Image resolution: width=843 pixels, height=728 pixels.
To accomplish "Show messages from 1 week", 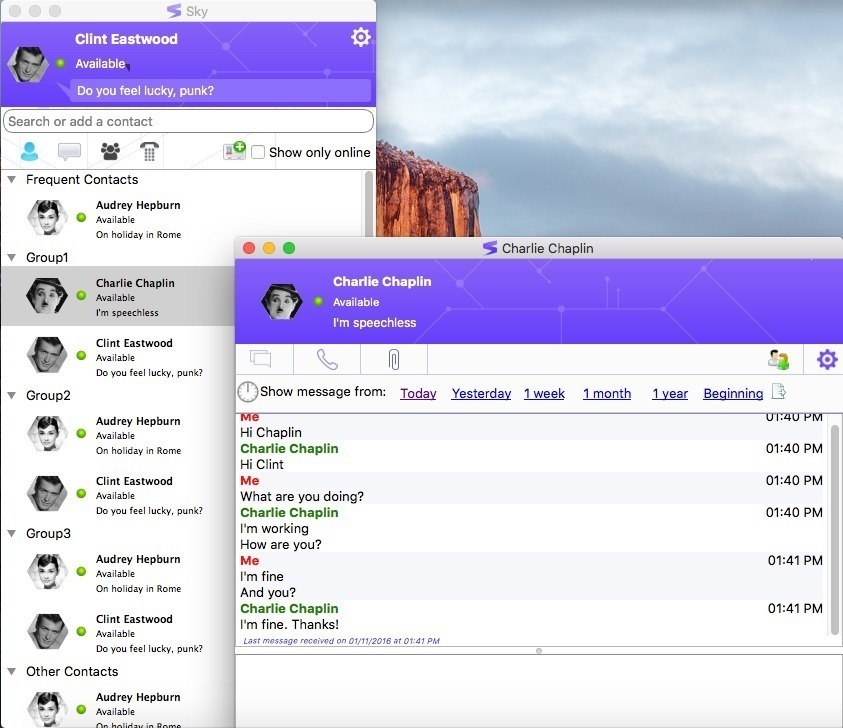I will pyautogui.click(x=544, y=394).
